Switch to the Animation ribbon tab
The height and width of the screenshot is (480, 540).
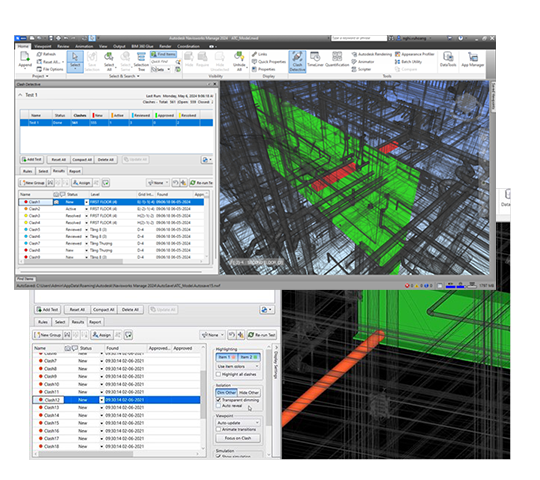pyautogui.click(x=84, y=46)
